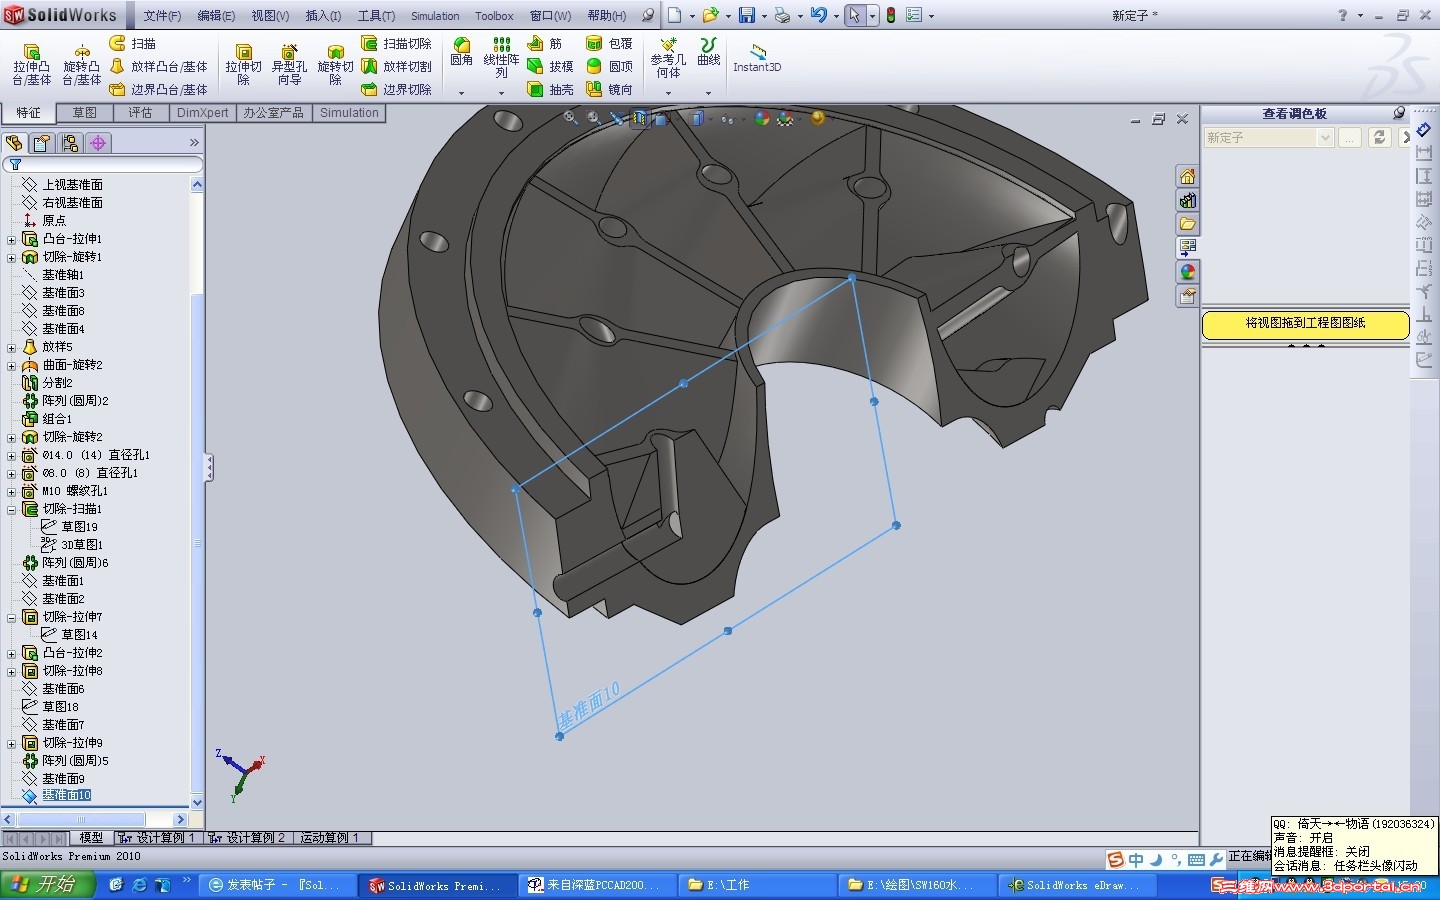Click the refresh button in view palette
The width and height of the screenshot is (1440, 900).
pyautogui.click(x=1379, y=138)
